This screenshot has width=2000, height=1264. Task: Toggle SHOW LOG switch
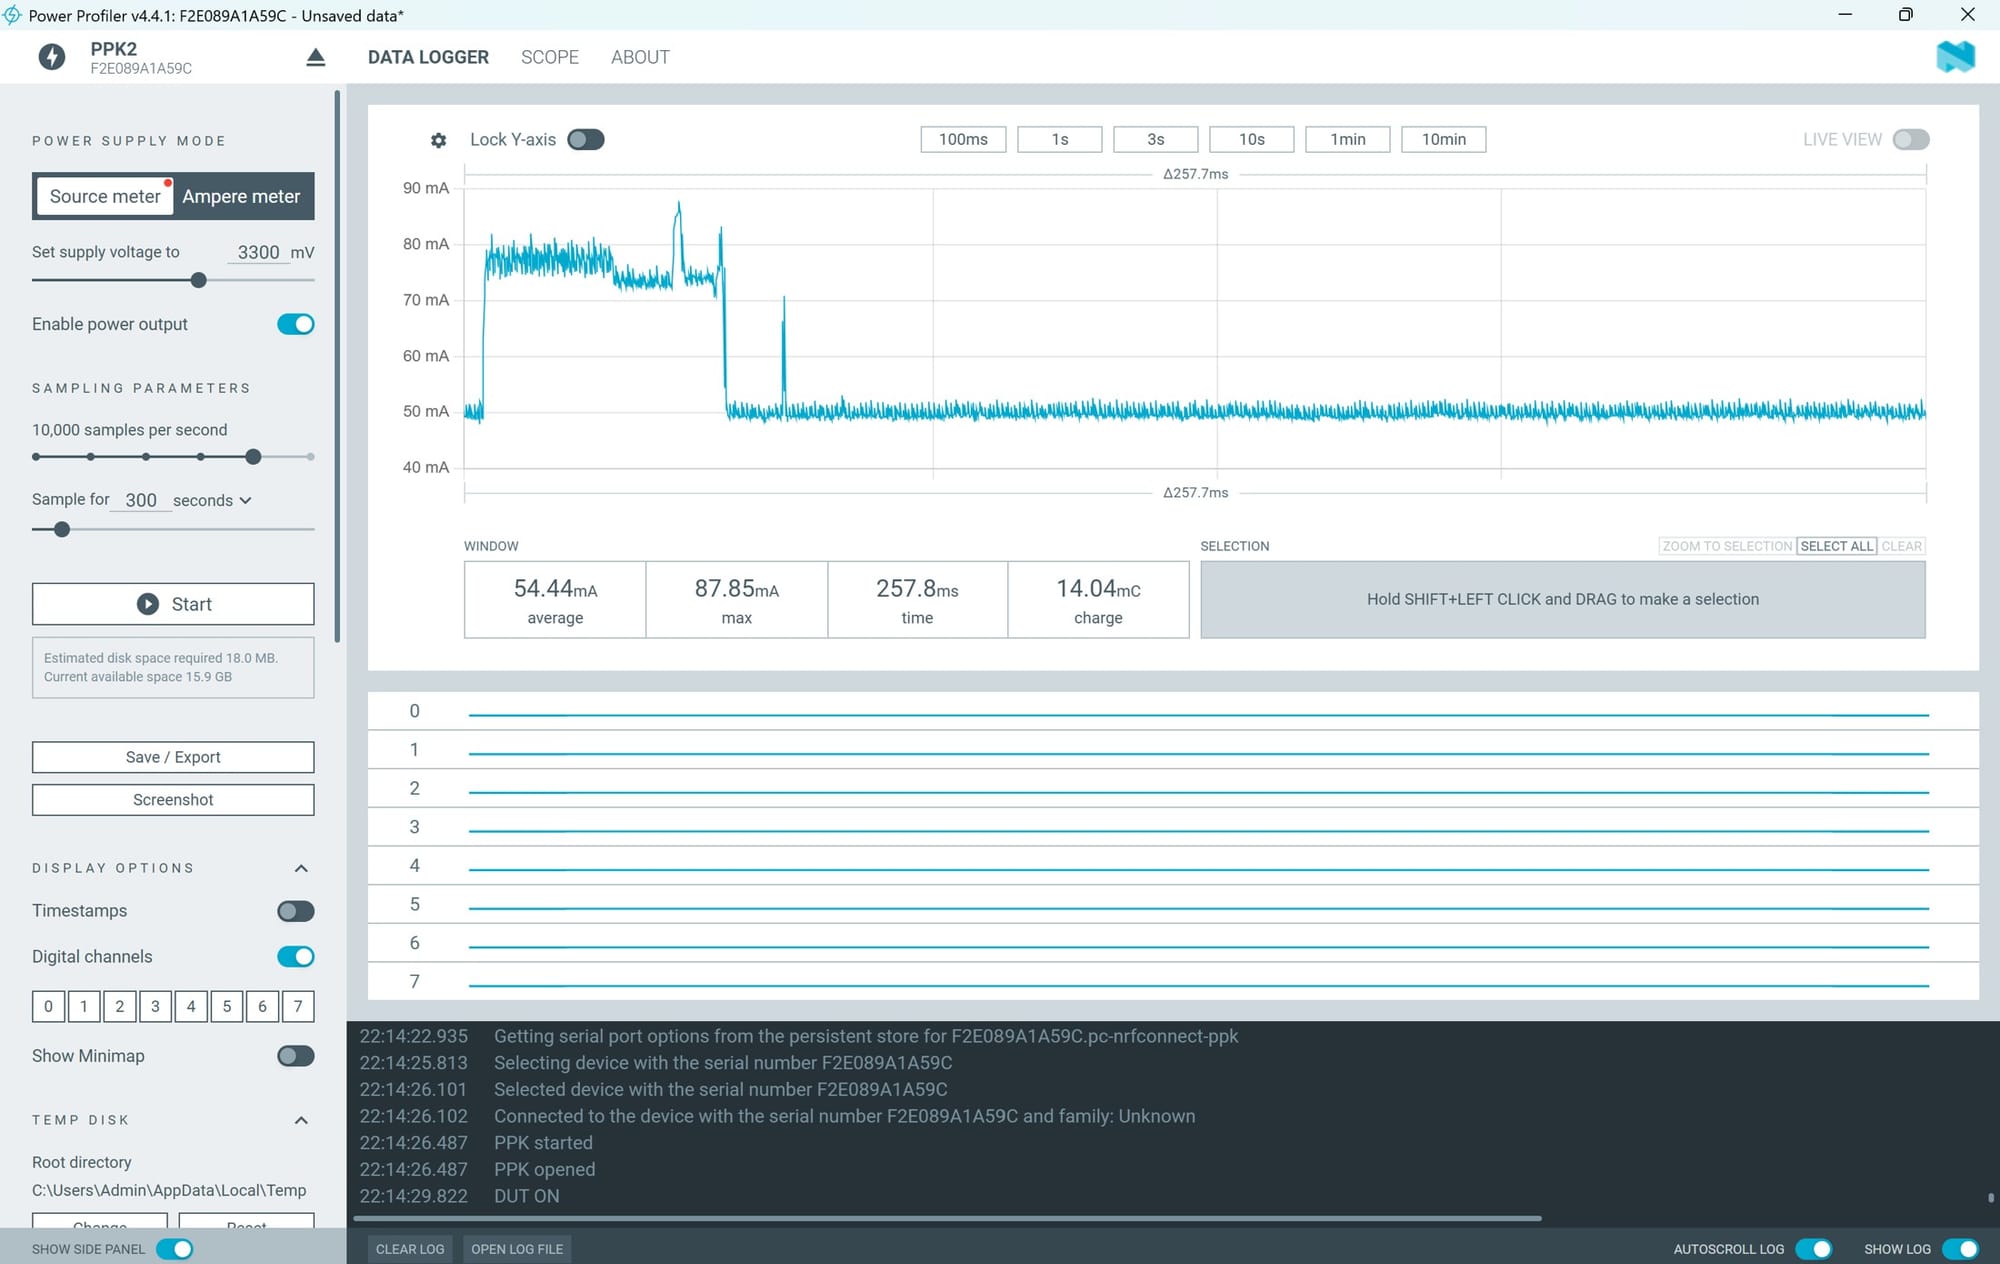pos(1960,1249)
